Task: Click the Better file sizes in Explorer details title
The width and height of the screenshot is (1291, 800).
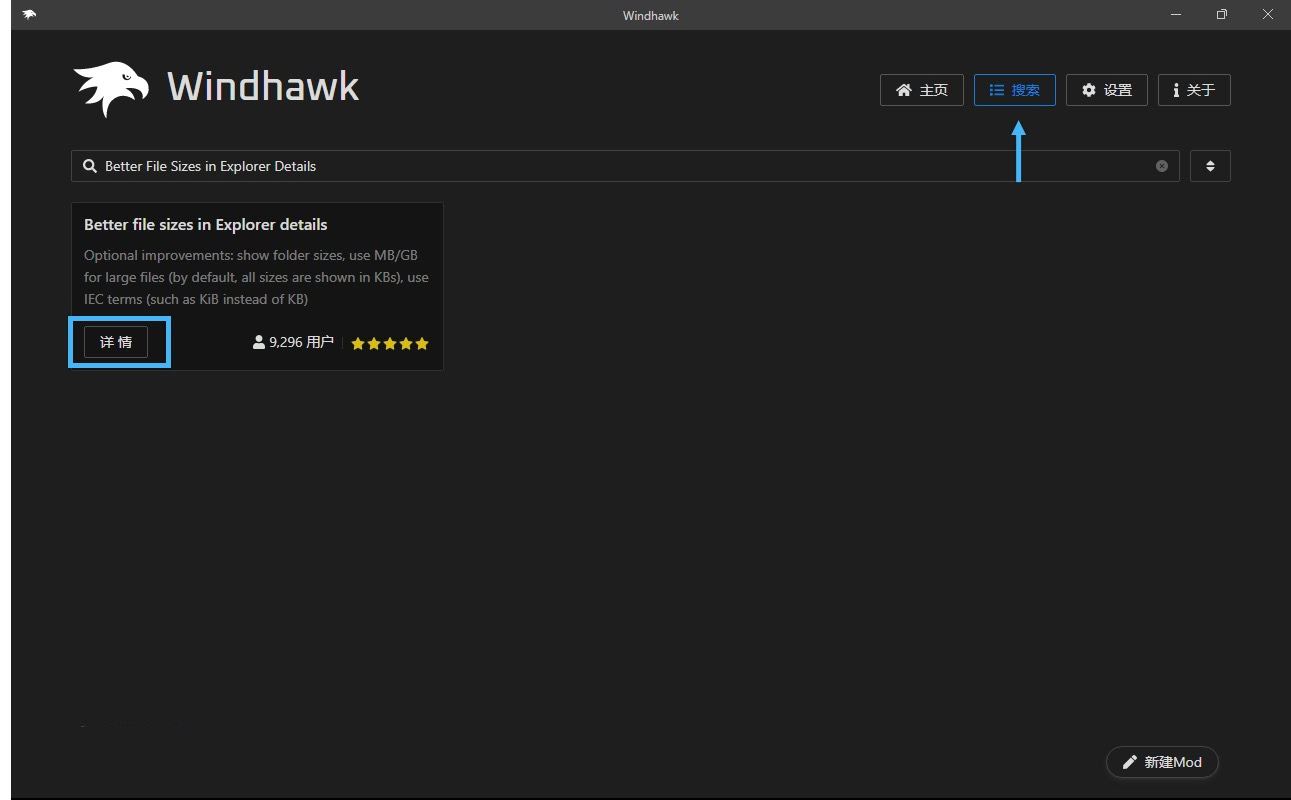Action: tap(206, 225)
